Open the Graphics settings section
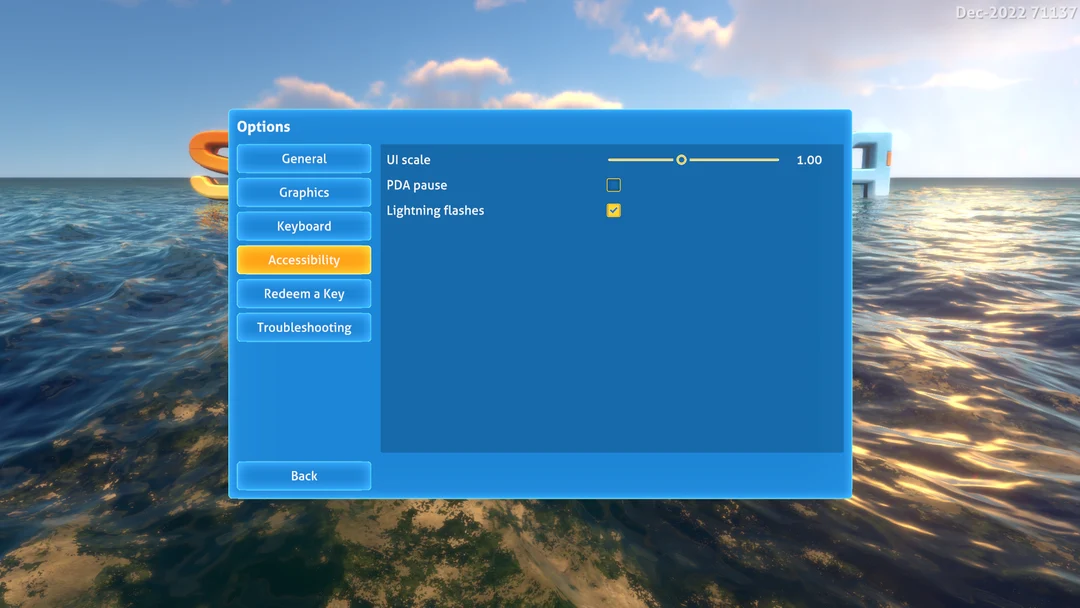1080x608 pixels. pyautogui.click(x=304, y=192)
